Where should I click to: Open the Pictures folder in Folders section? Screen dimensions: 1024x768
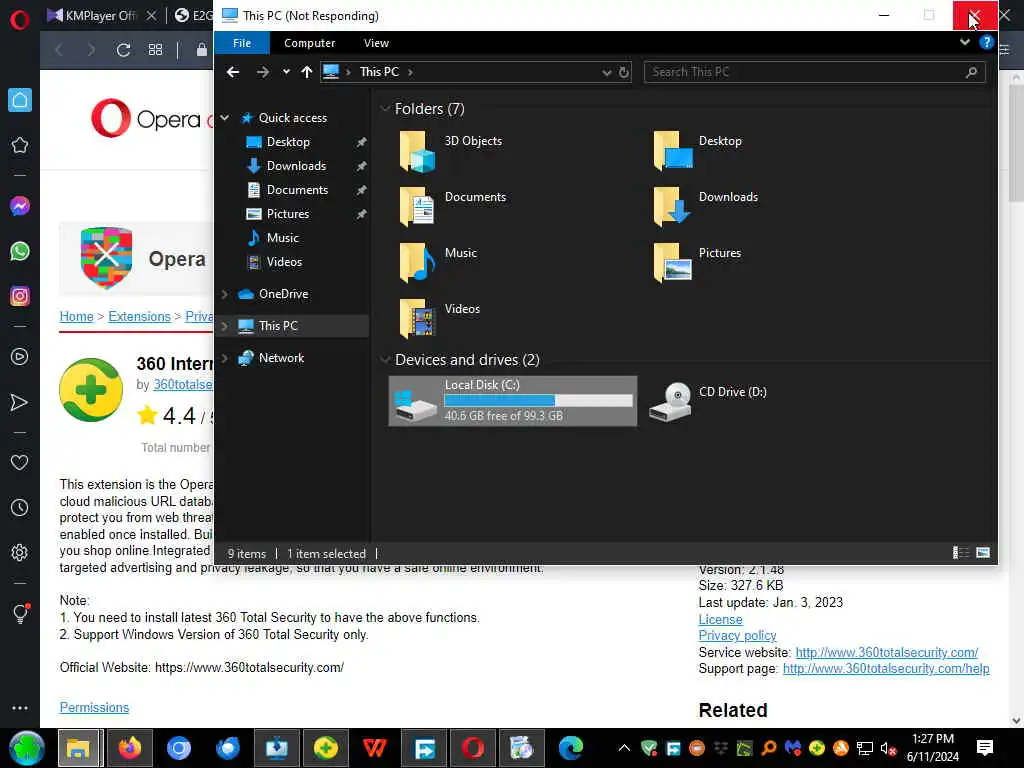click(x=697, y=261)
